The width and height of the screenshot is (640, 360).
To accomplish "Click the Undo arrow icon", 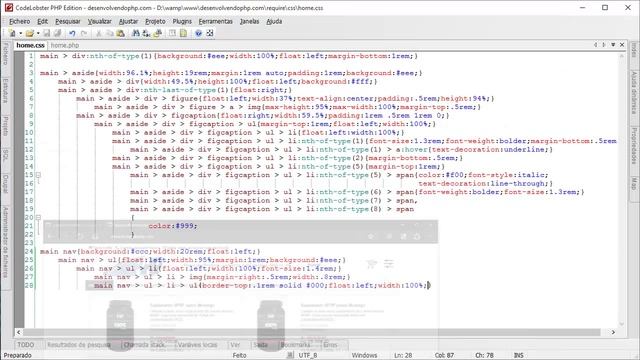I will click(72, 33).
